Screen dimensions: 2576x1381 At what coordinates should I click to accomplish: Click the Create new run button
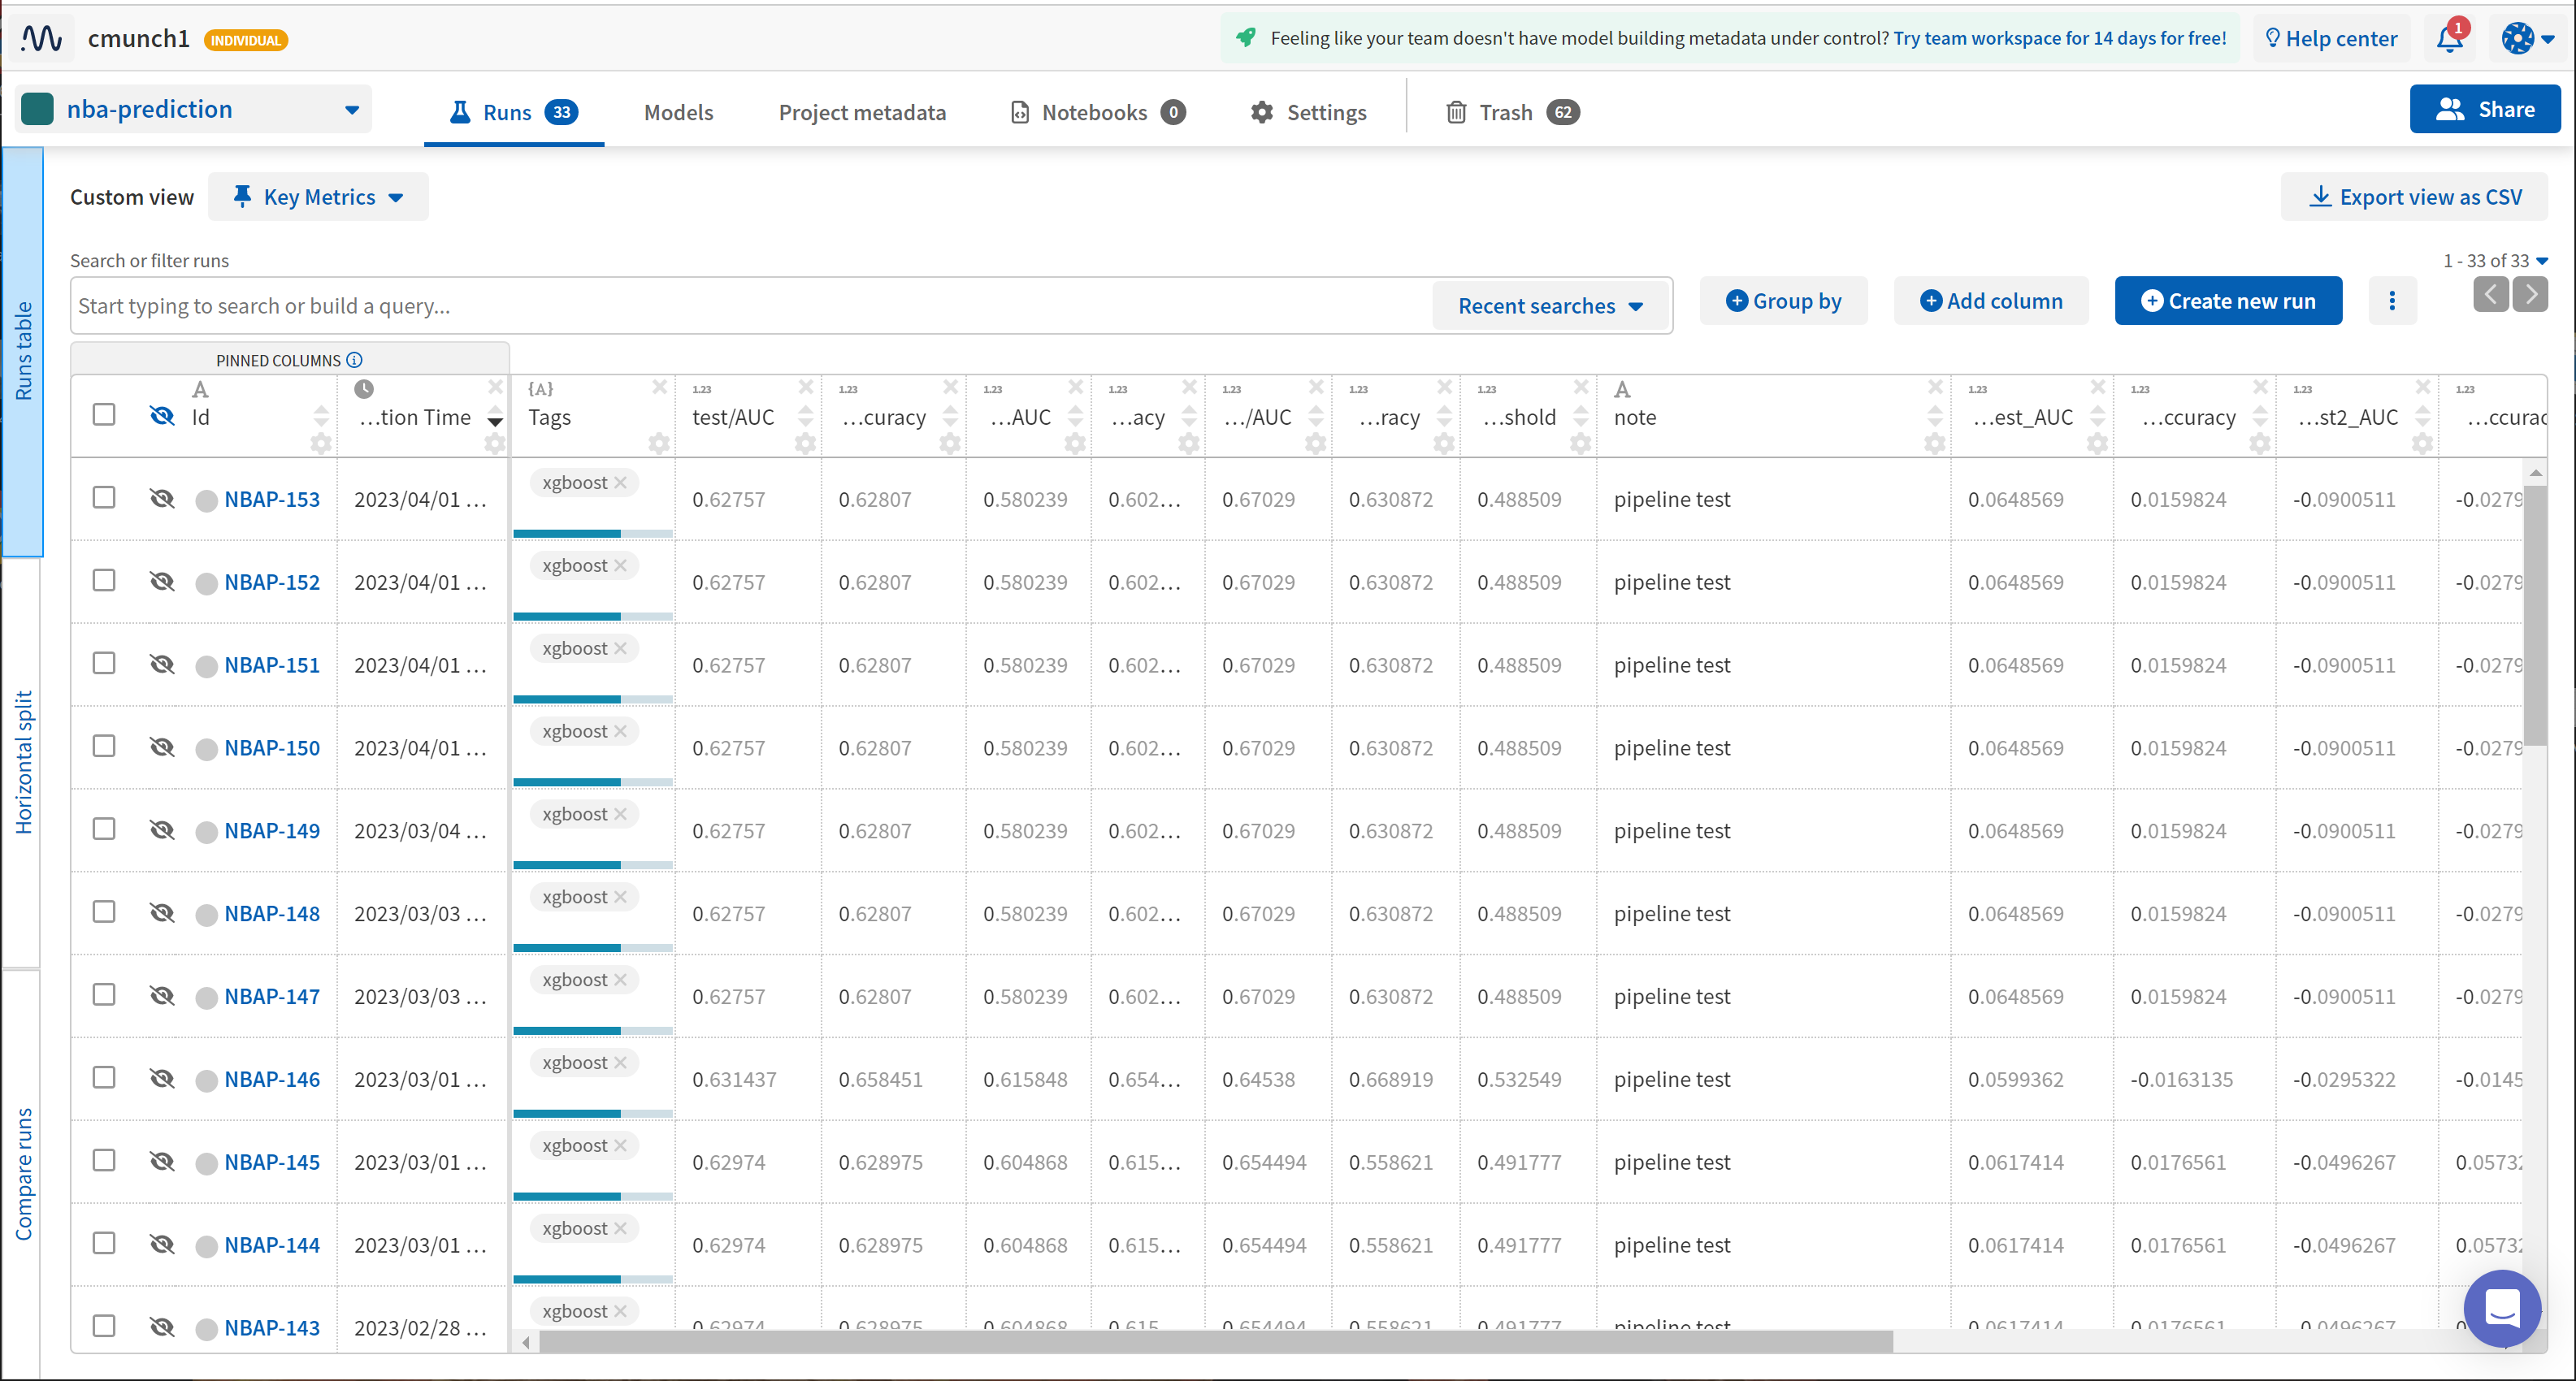point(2228,301)
